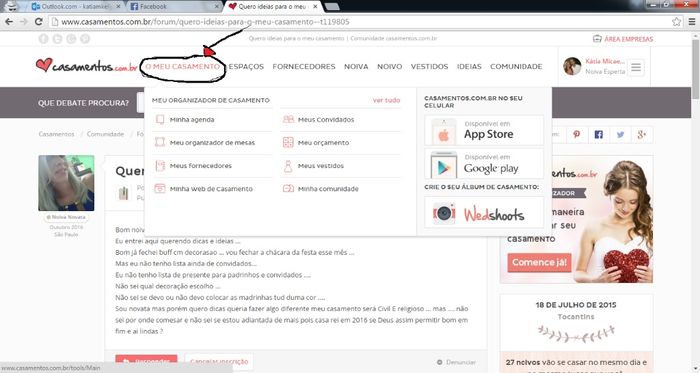700x373 pixels.
Task: Click the Apple App Store icon
Action: [443, 132]
